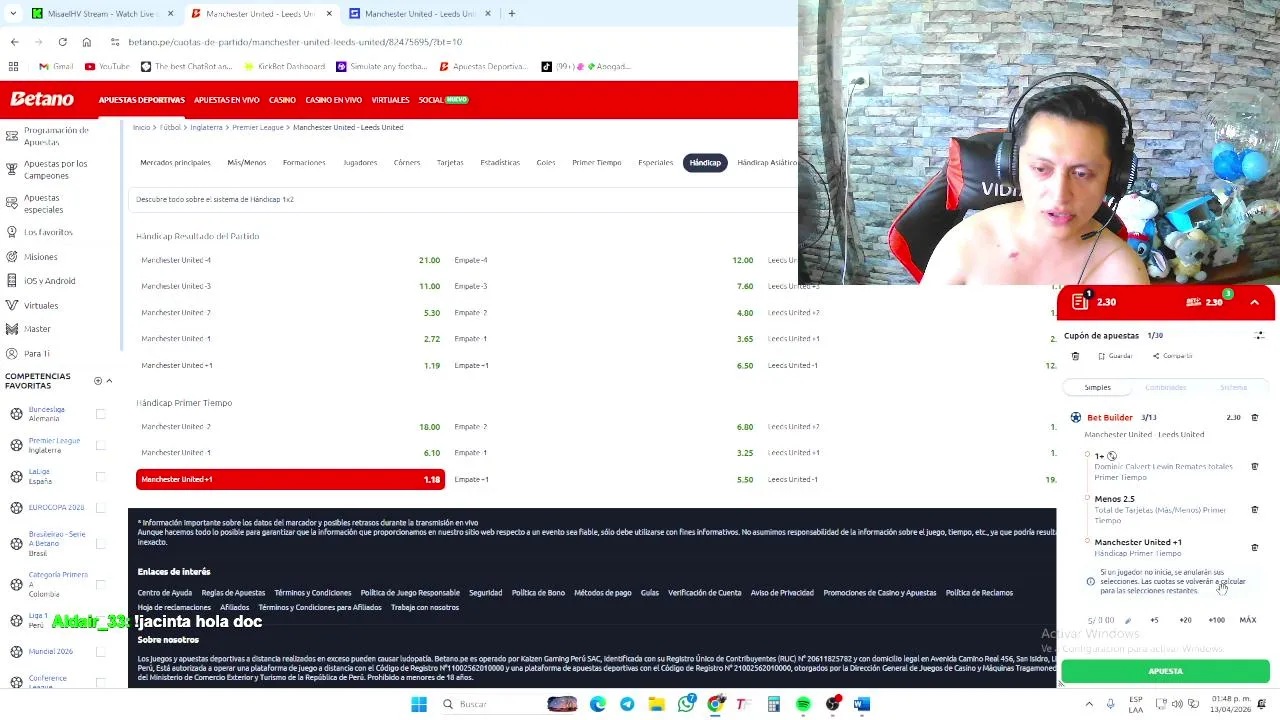Select the Hándicap market tab

point(705,162)
